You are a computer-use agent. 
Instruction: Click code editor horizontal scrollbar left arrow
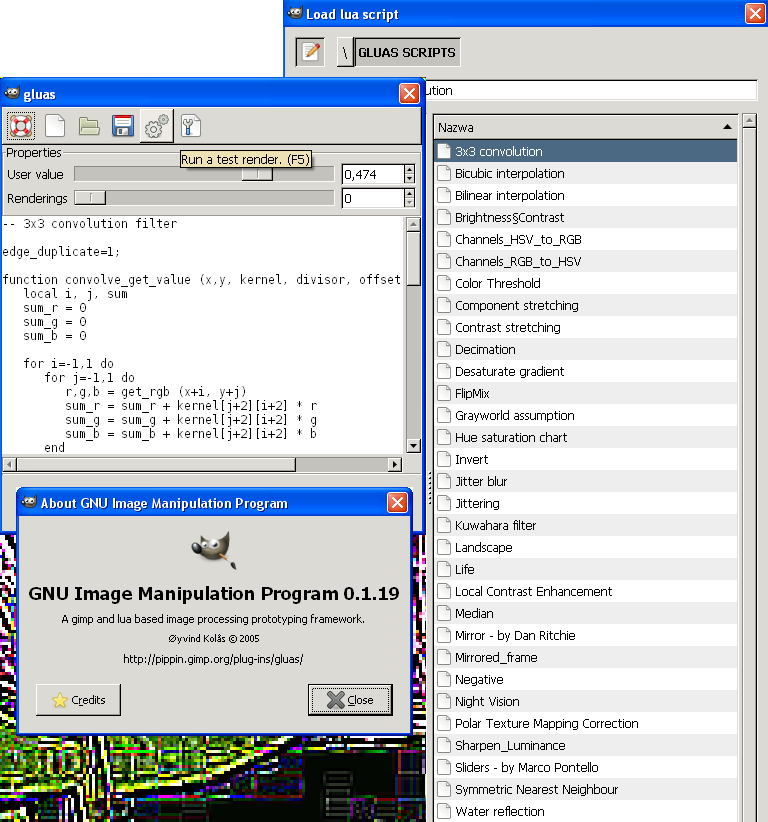(9, 464)
